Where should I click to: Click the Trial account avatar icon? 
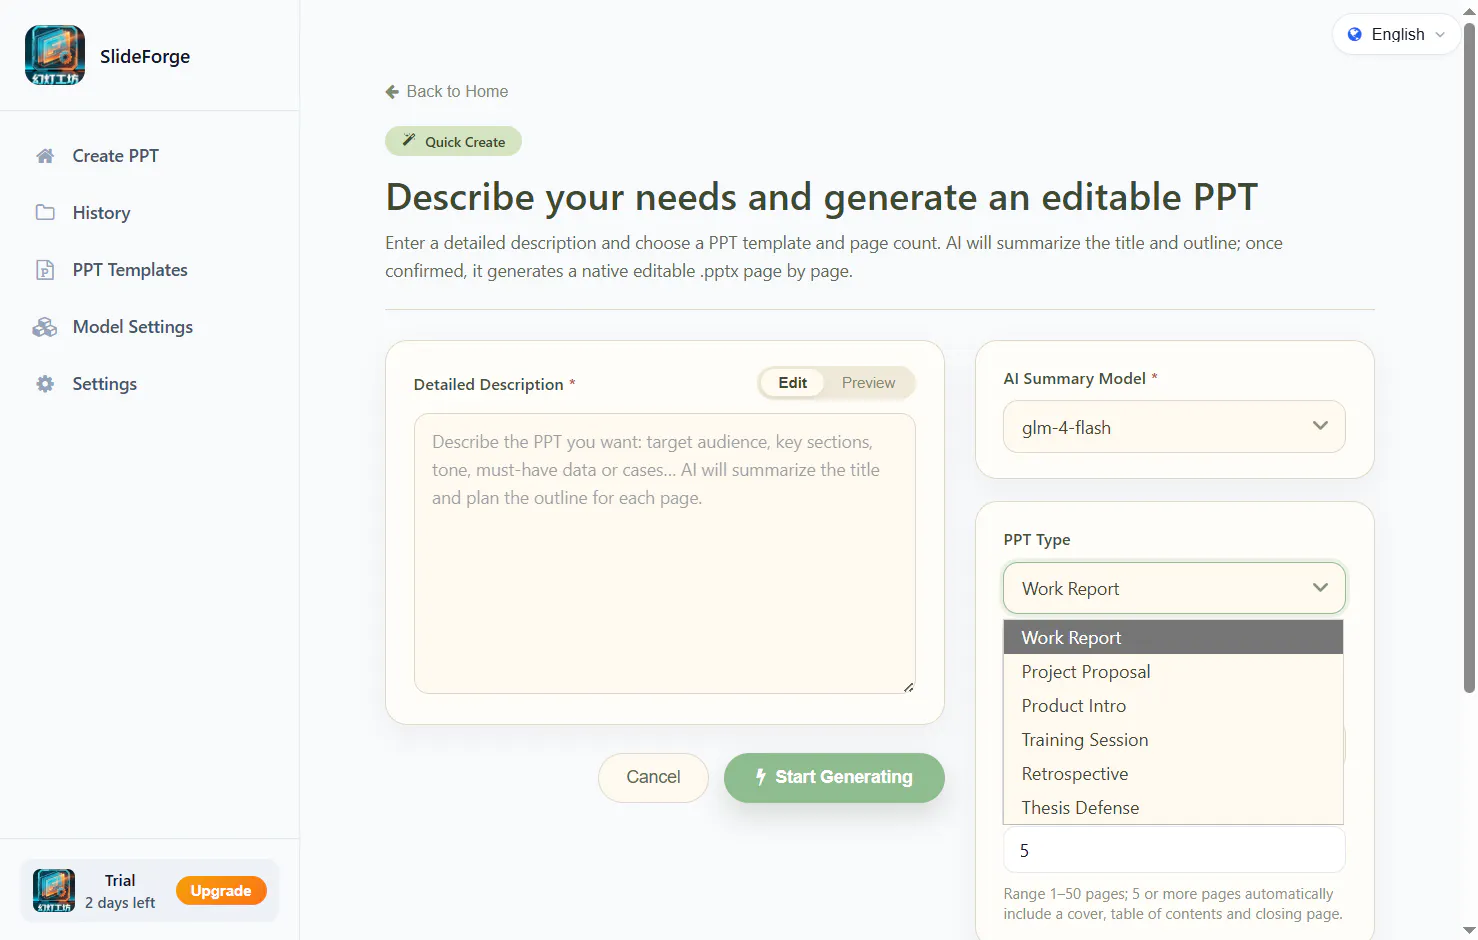[54, 890]
